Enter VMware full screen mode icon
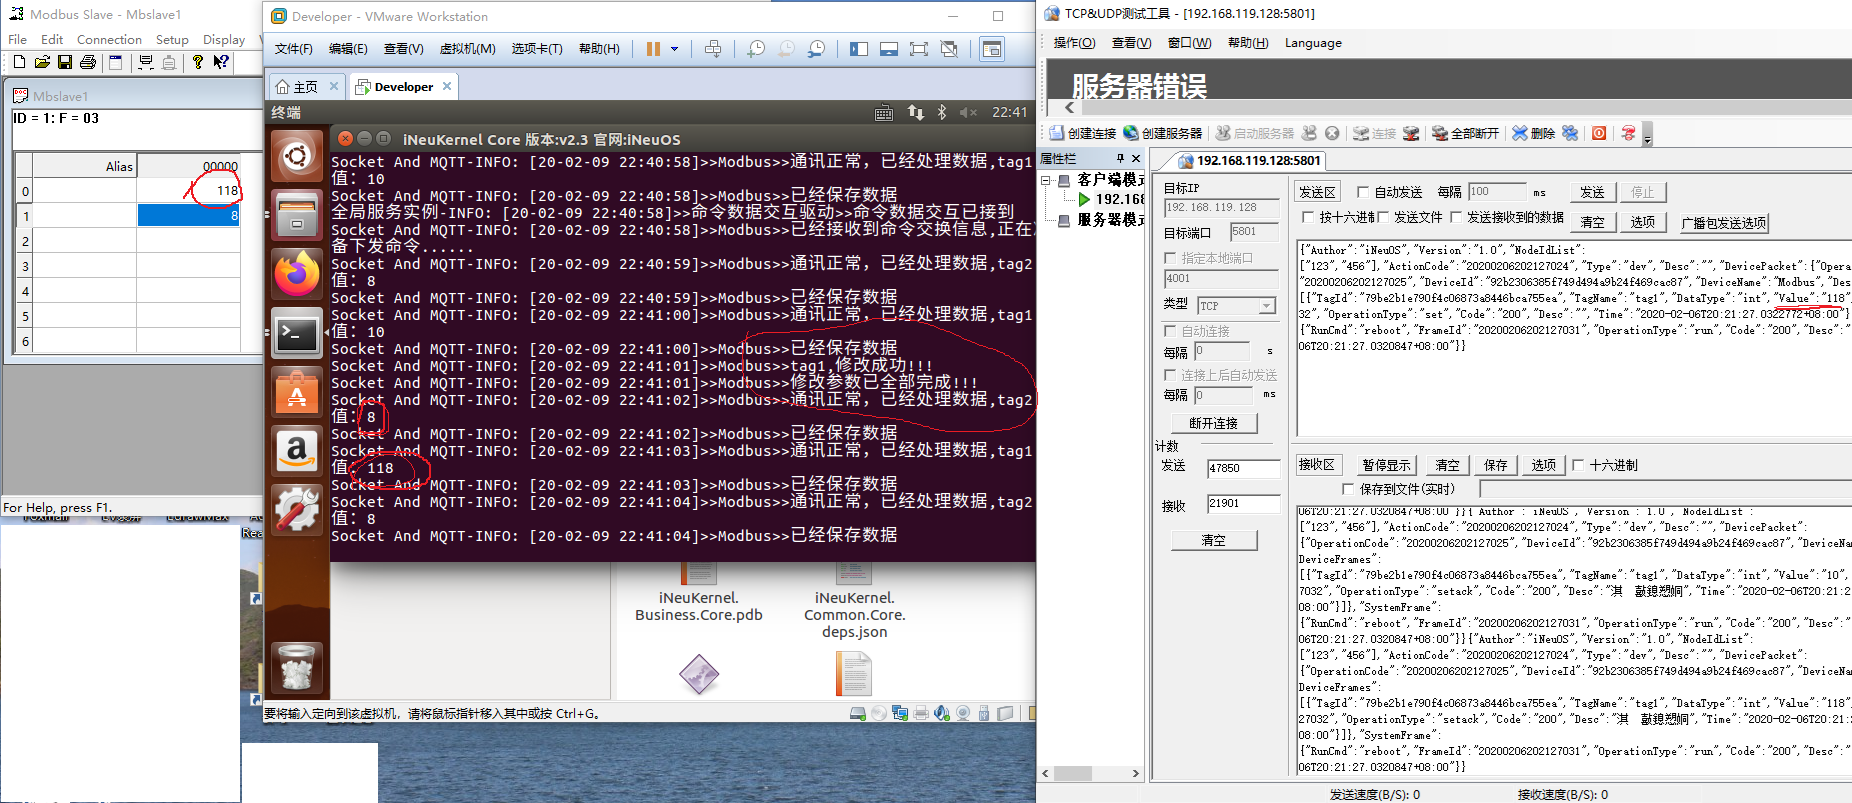 pyautogui.click(x=919, y=48)
